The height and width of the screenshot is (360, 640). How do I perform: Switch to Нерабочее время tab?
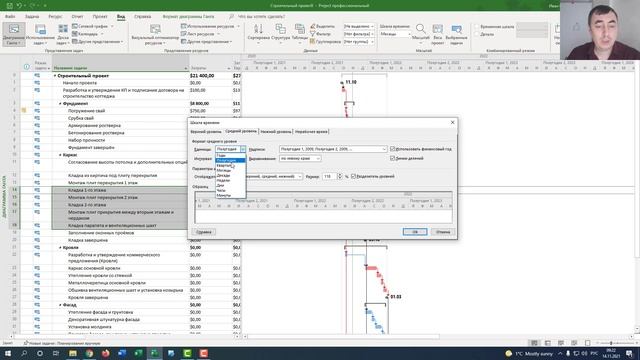(311, 132)
